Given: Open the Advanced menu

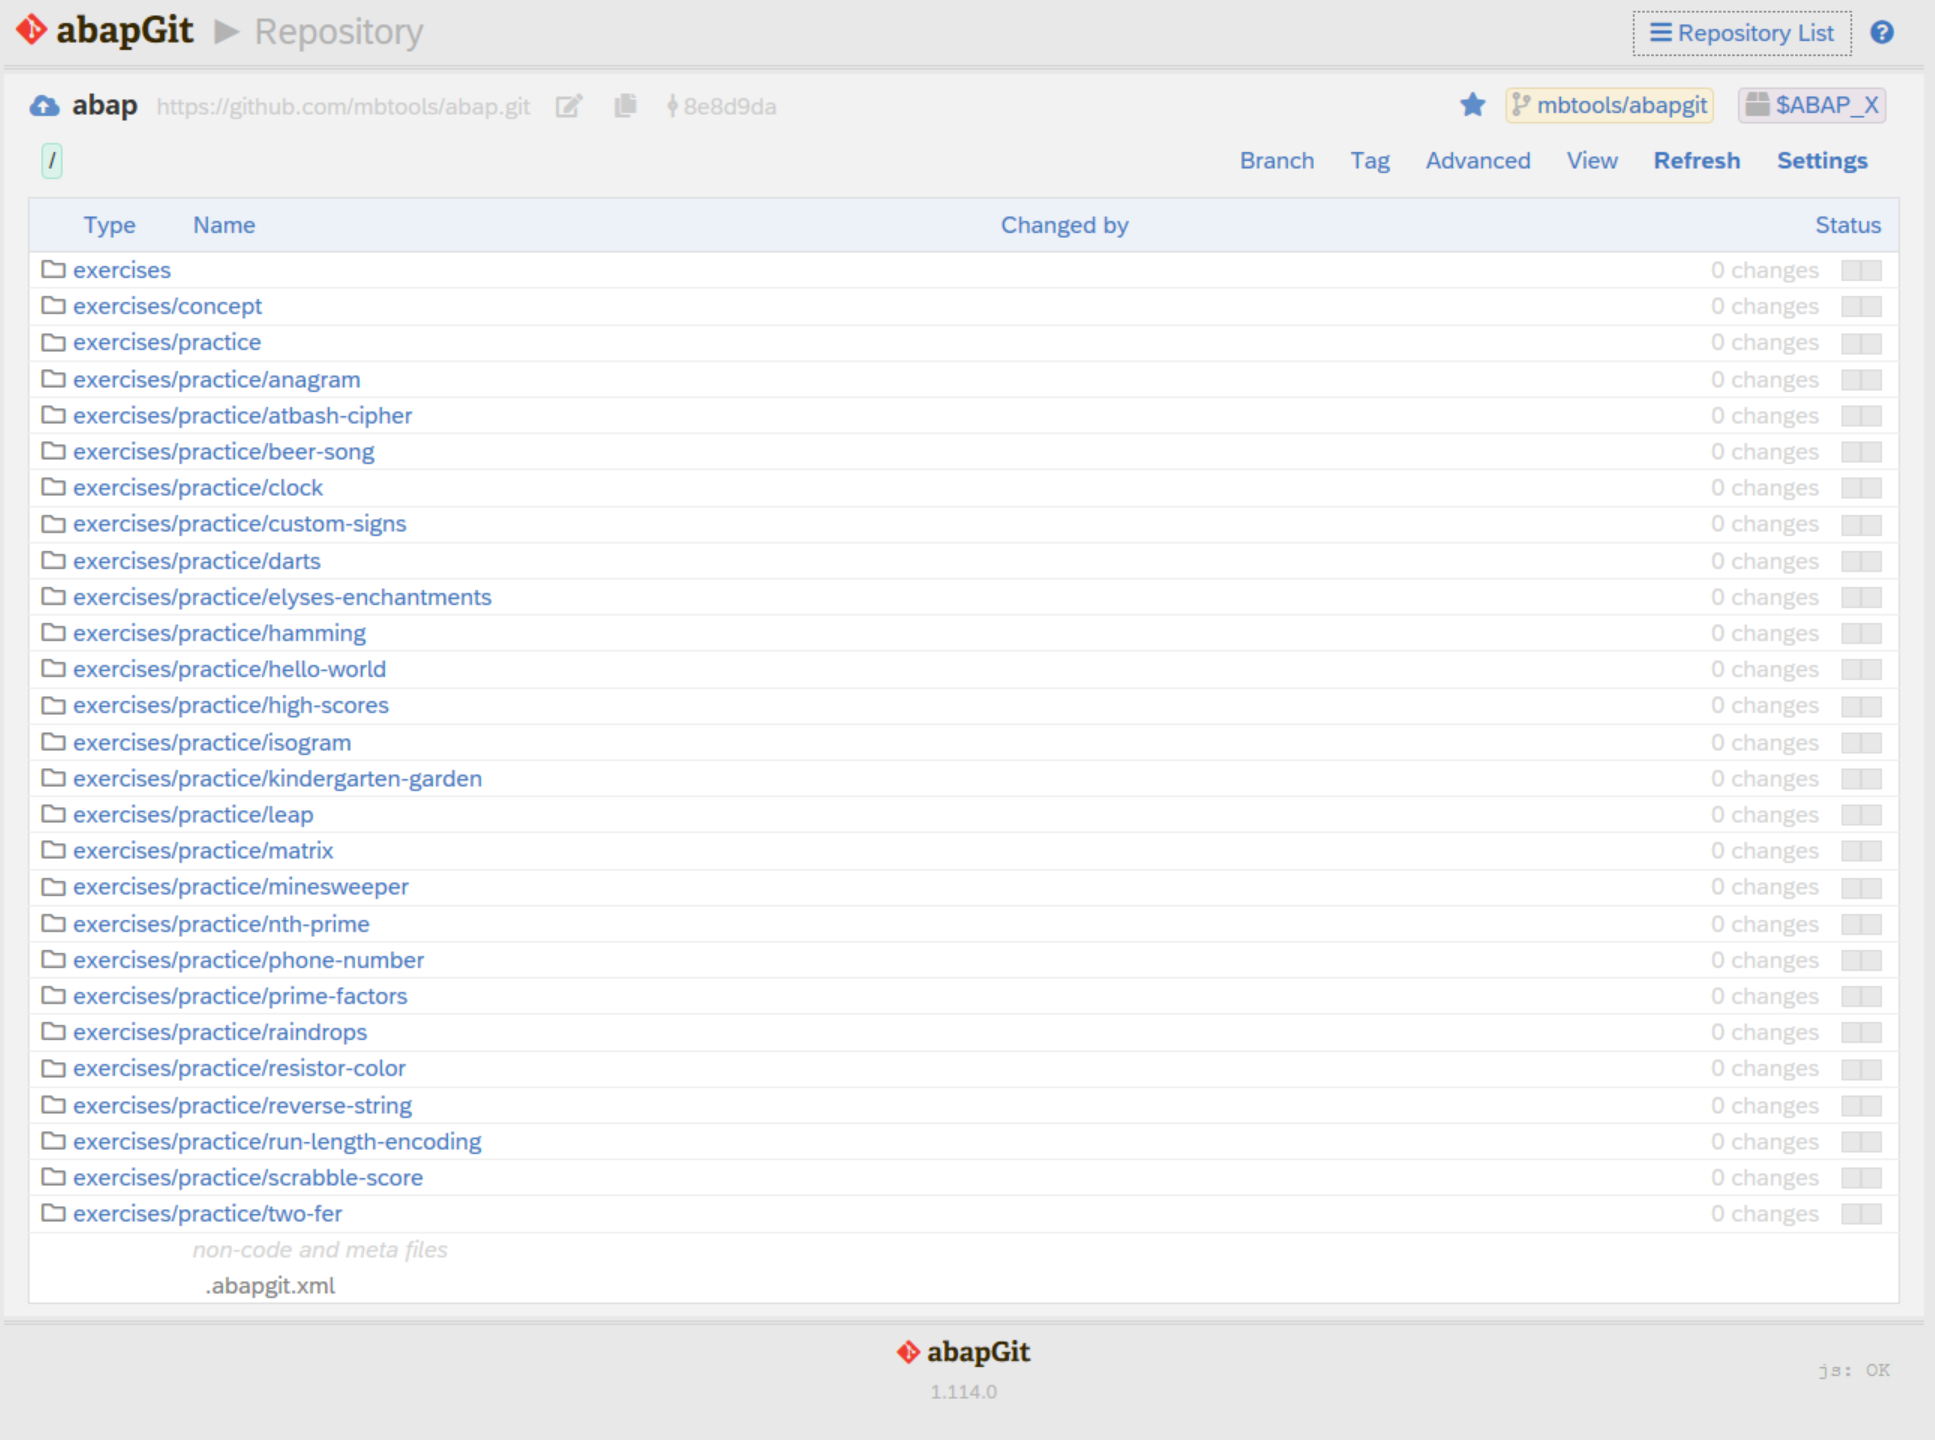Looking at the screenshot, I should (x=1478, y=161).
